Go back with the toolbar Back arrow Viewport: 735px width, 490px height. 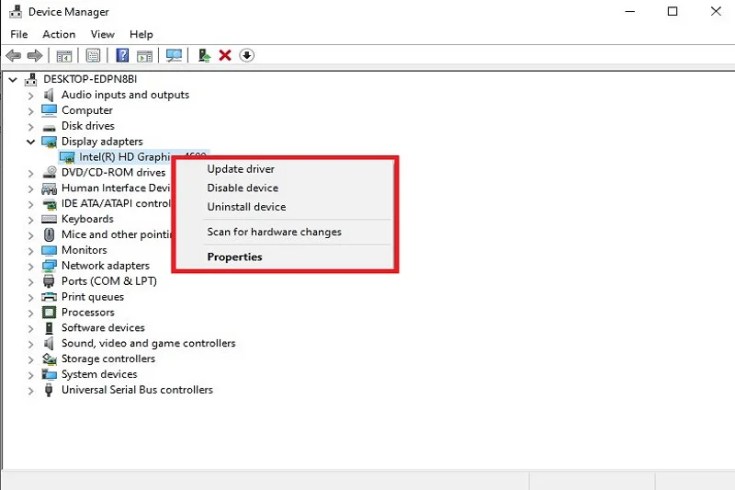(14, 56)
